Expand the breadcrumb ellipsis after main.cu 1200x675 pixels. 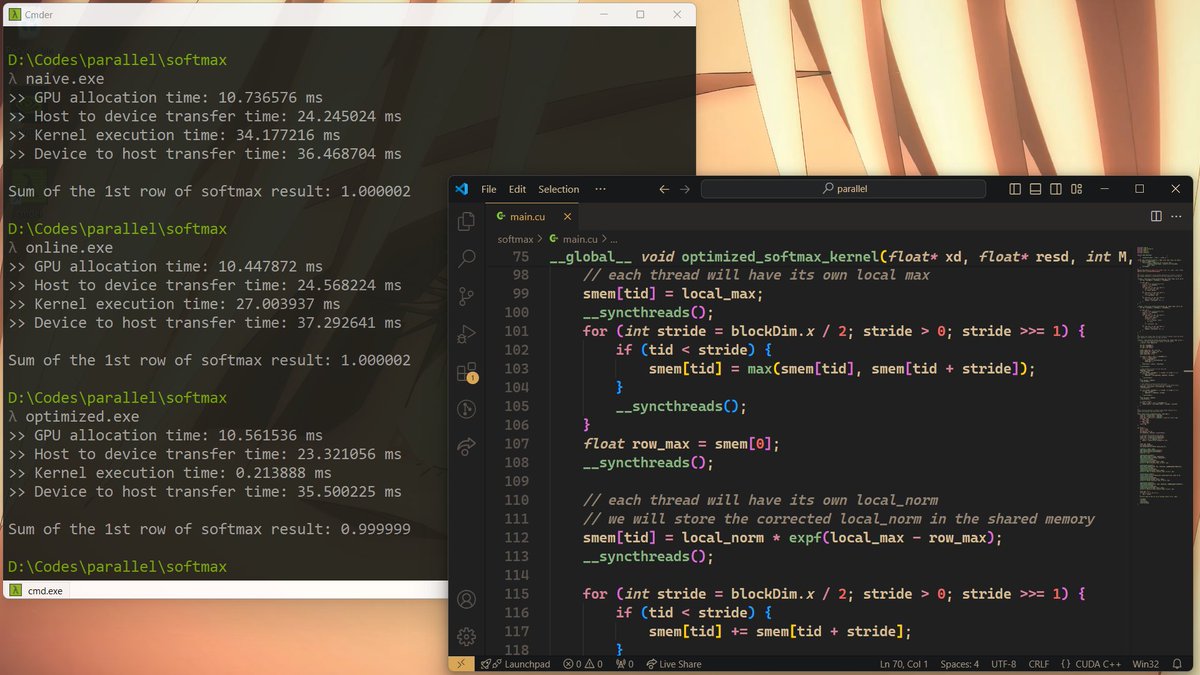[x=614, y=239]
